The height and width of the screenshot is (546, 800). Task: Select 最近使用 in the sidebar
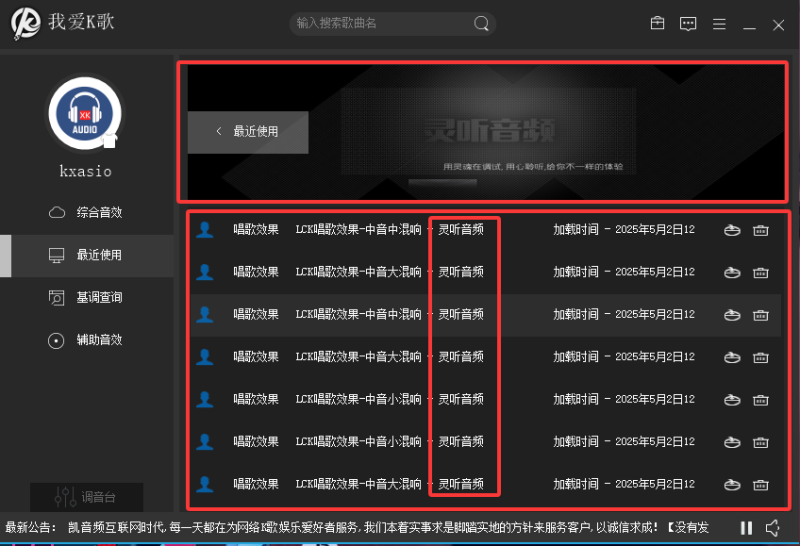coord(87,255)
